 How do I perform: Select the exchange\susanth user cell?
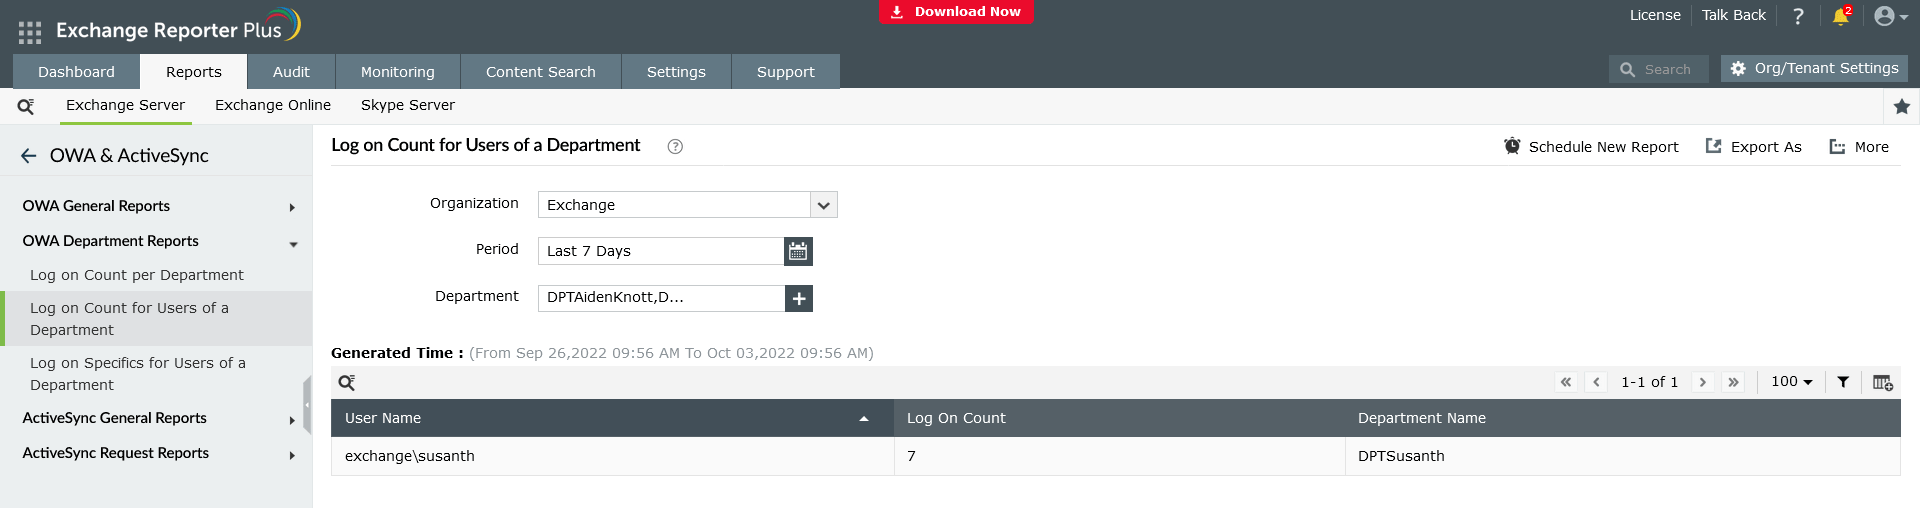tap(612, 456)
